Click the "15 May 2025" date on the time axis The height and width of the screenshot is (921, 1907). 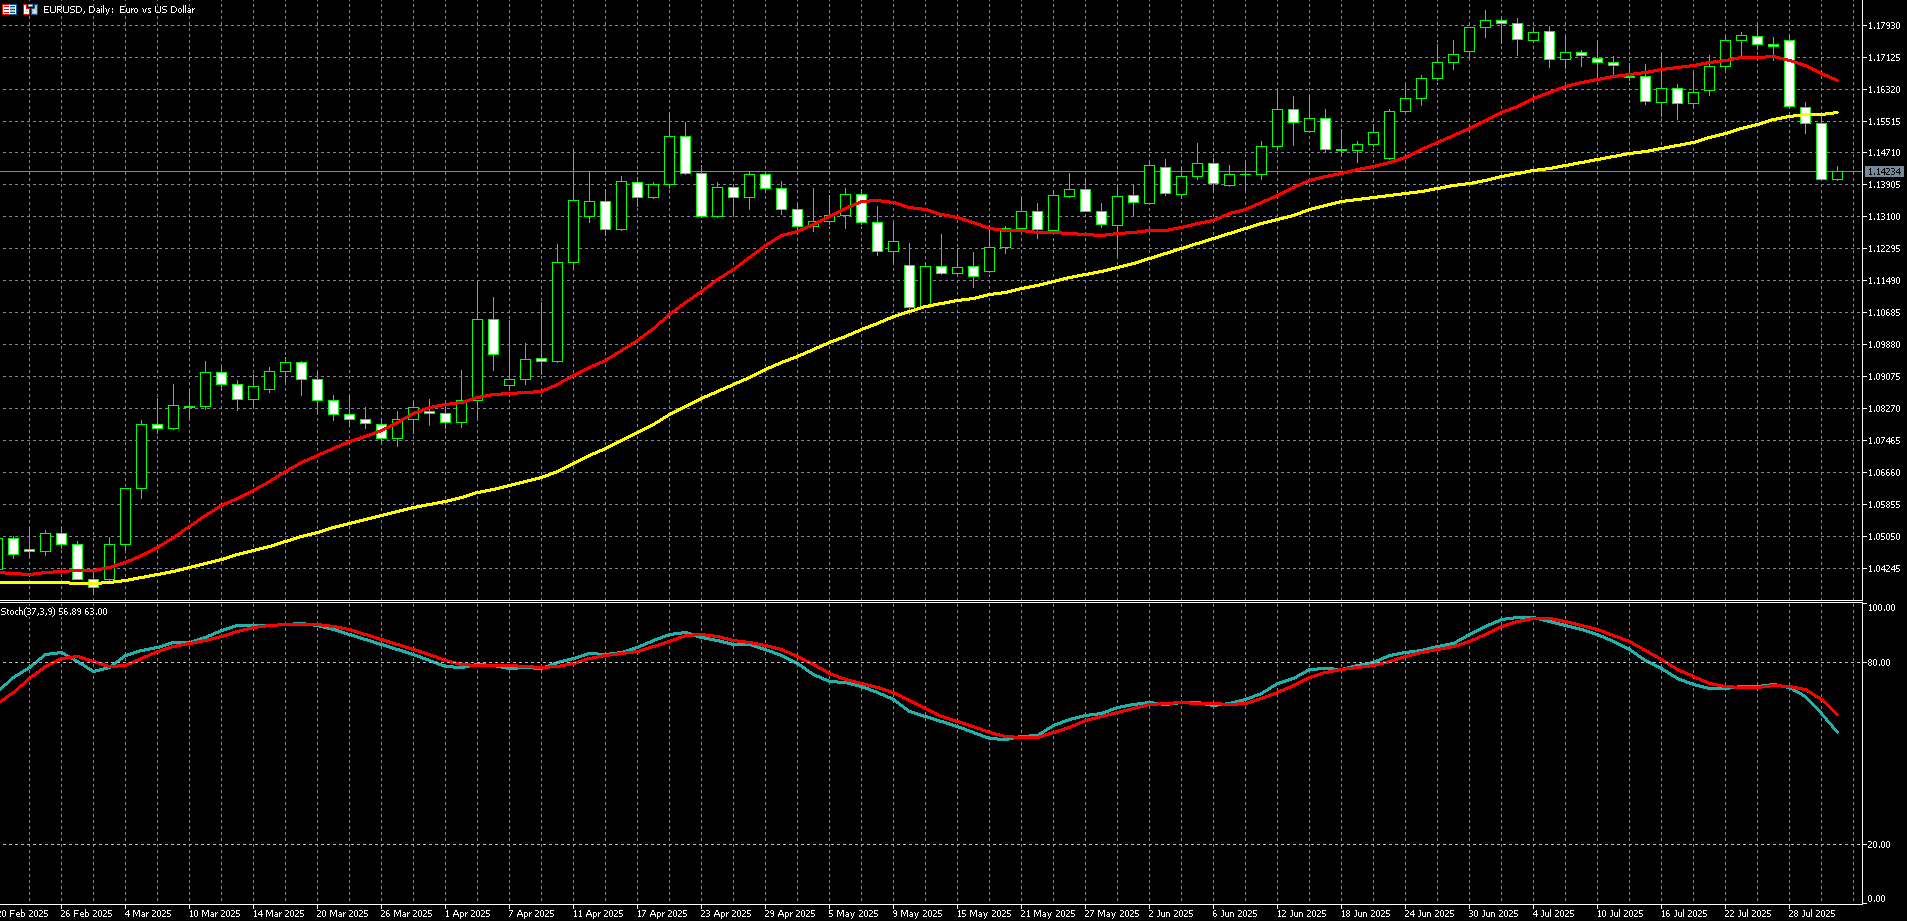(x=983, y=914)
